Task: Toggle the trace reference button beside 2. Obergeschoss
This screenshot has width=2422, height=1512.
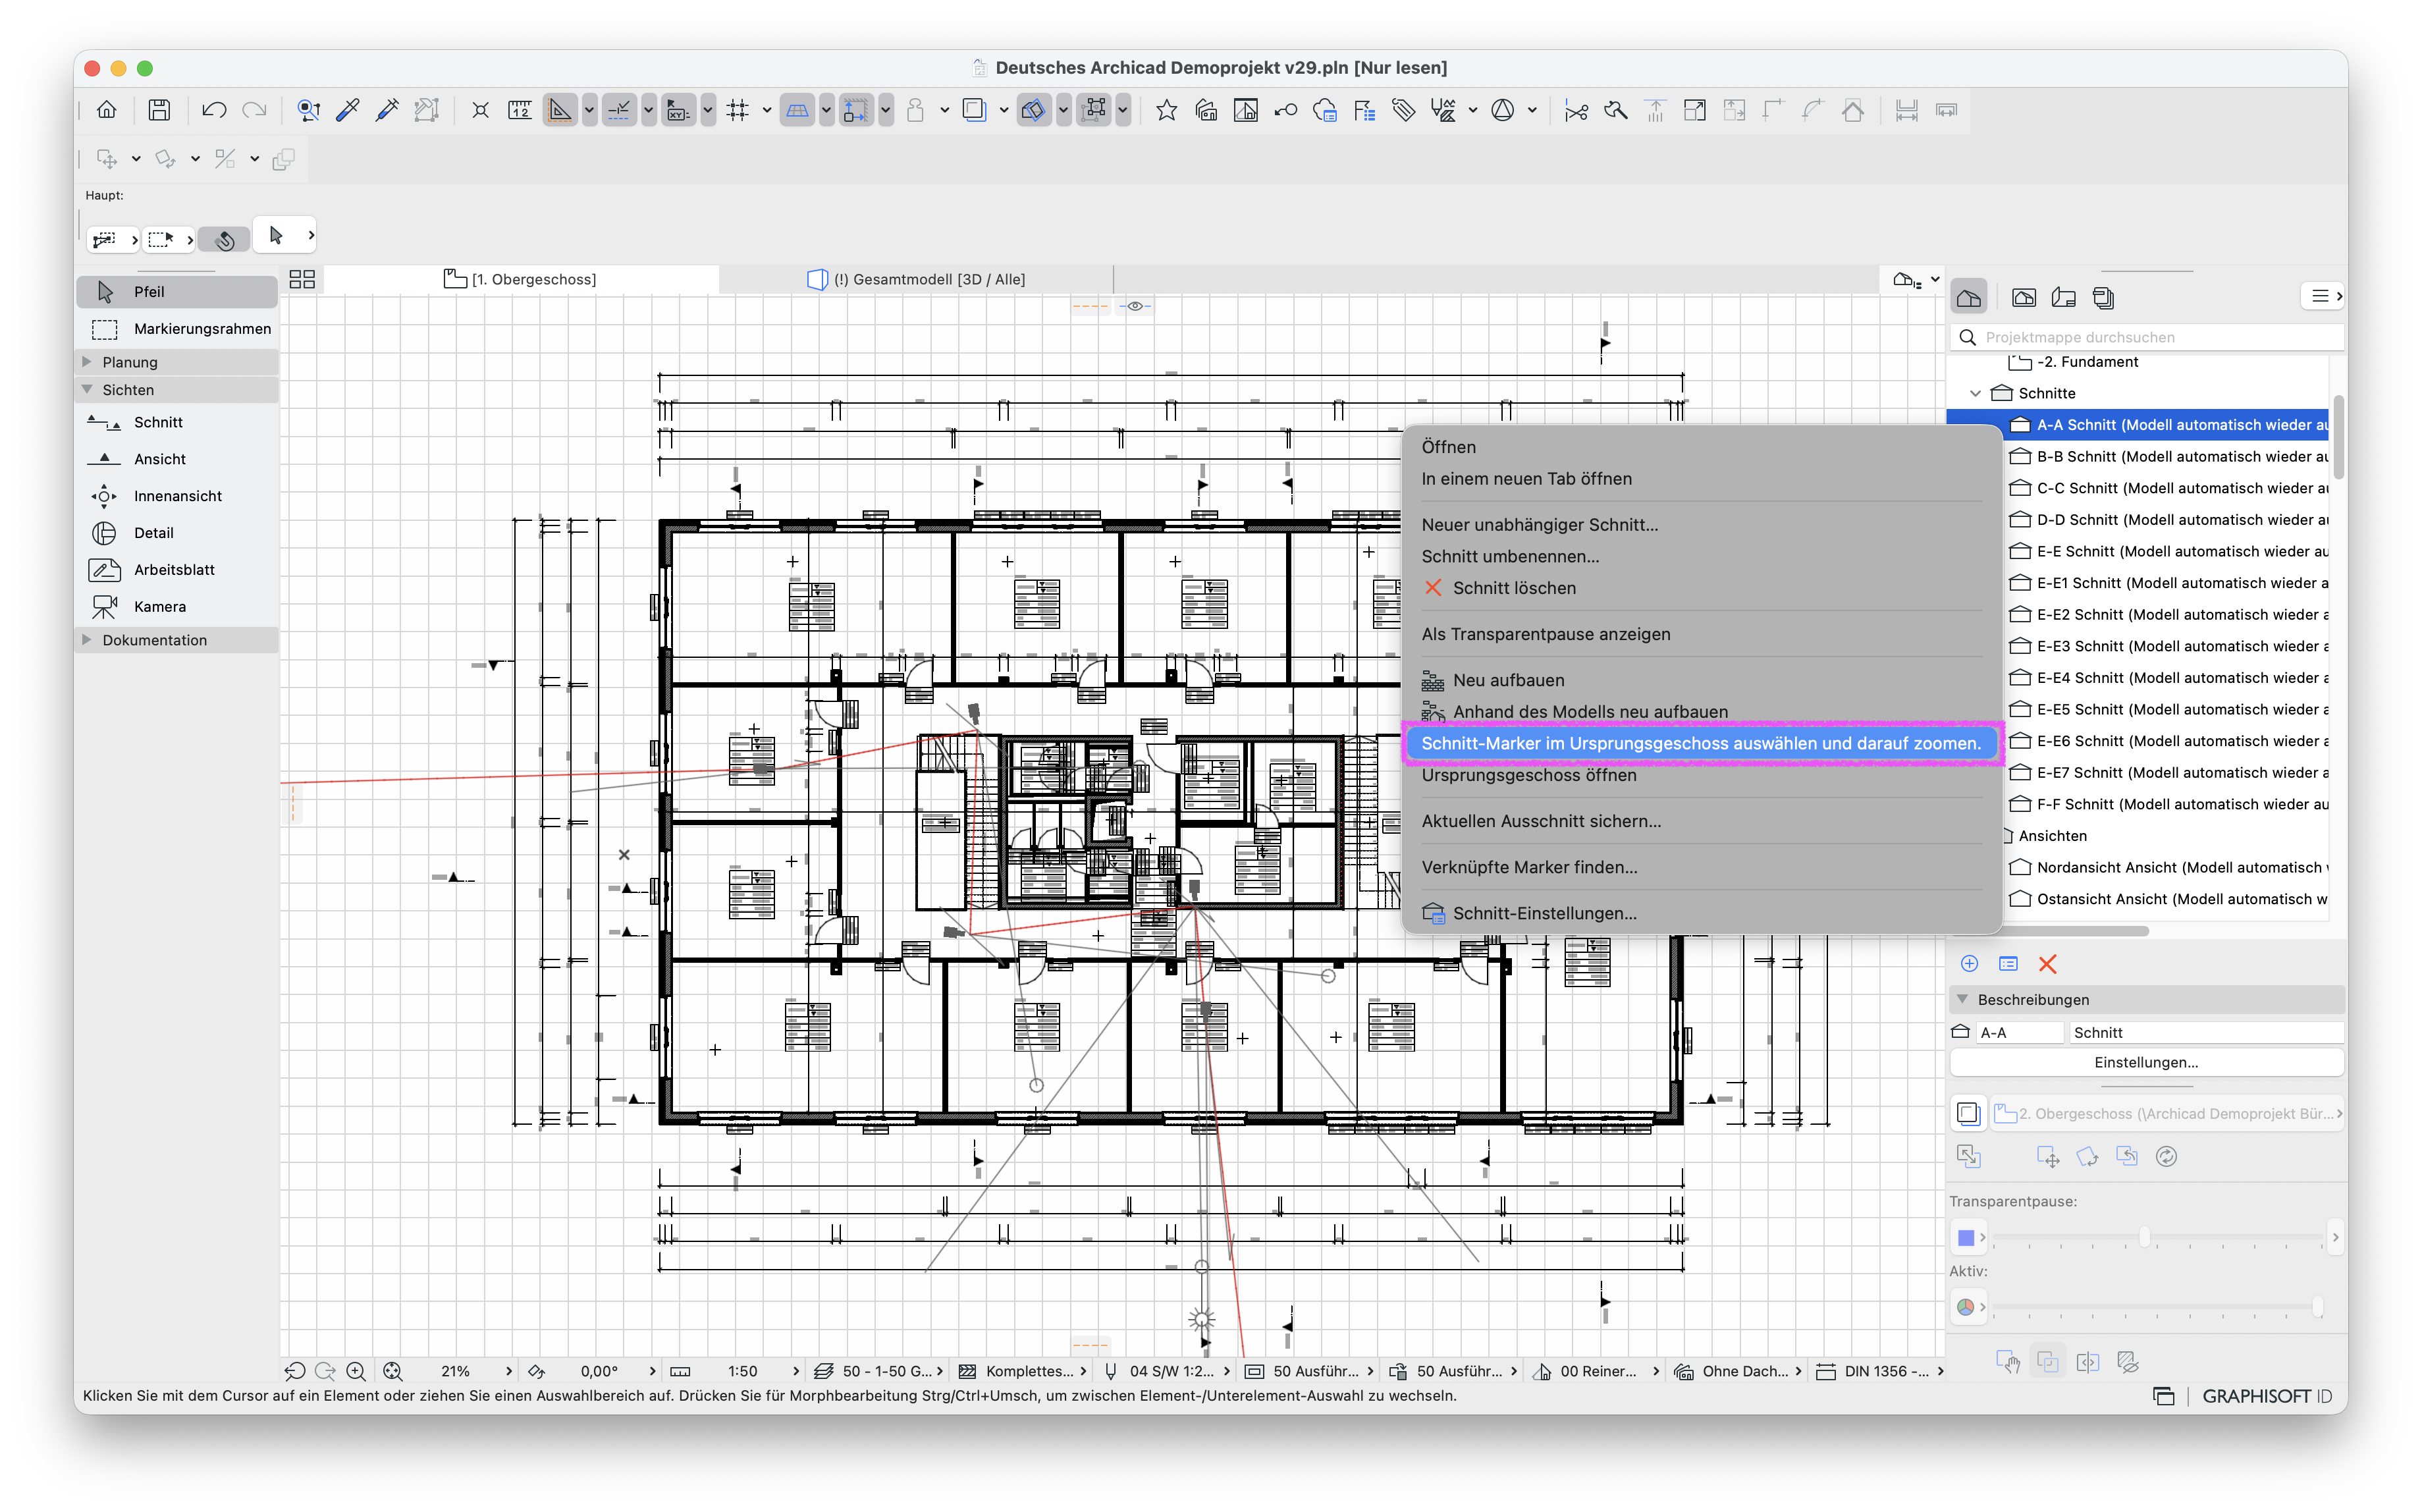Action: point(1968,1113)
